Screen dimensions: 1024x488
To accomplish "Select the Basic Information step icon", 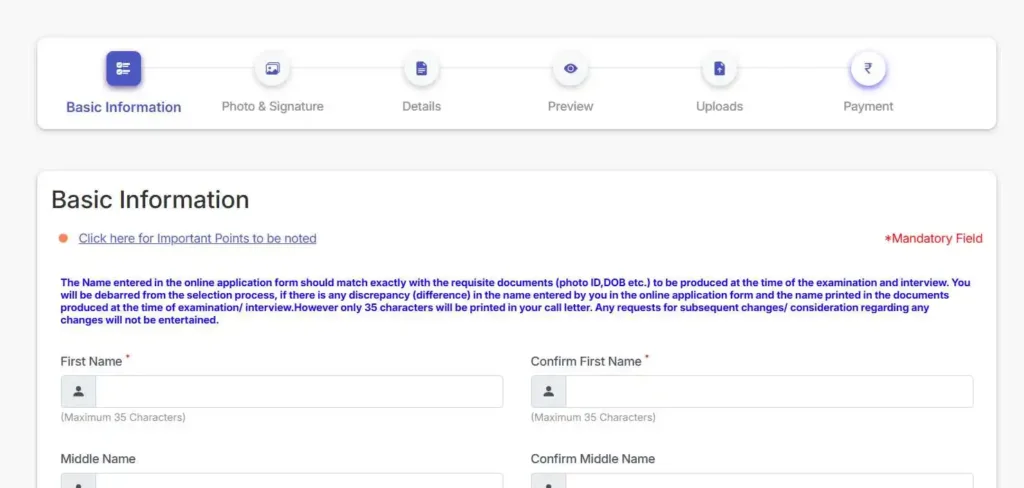I will pos(123,69).
